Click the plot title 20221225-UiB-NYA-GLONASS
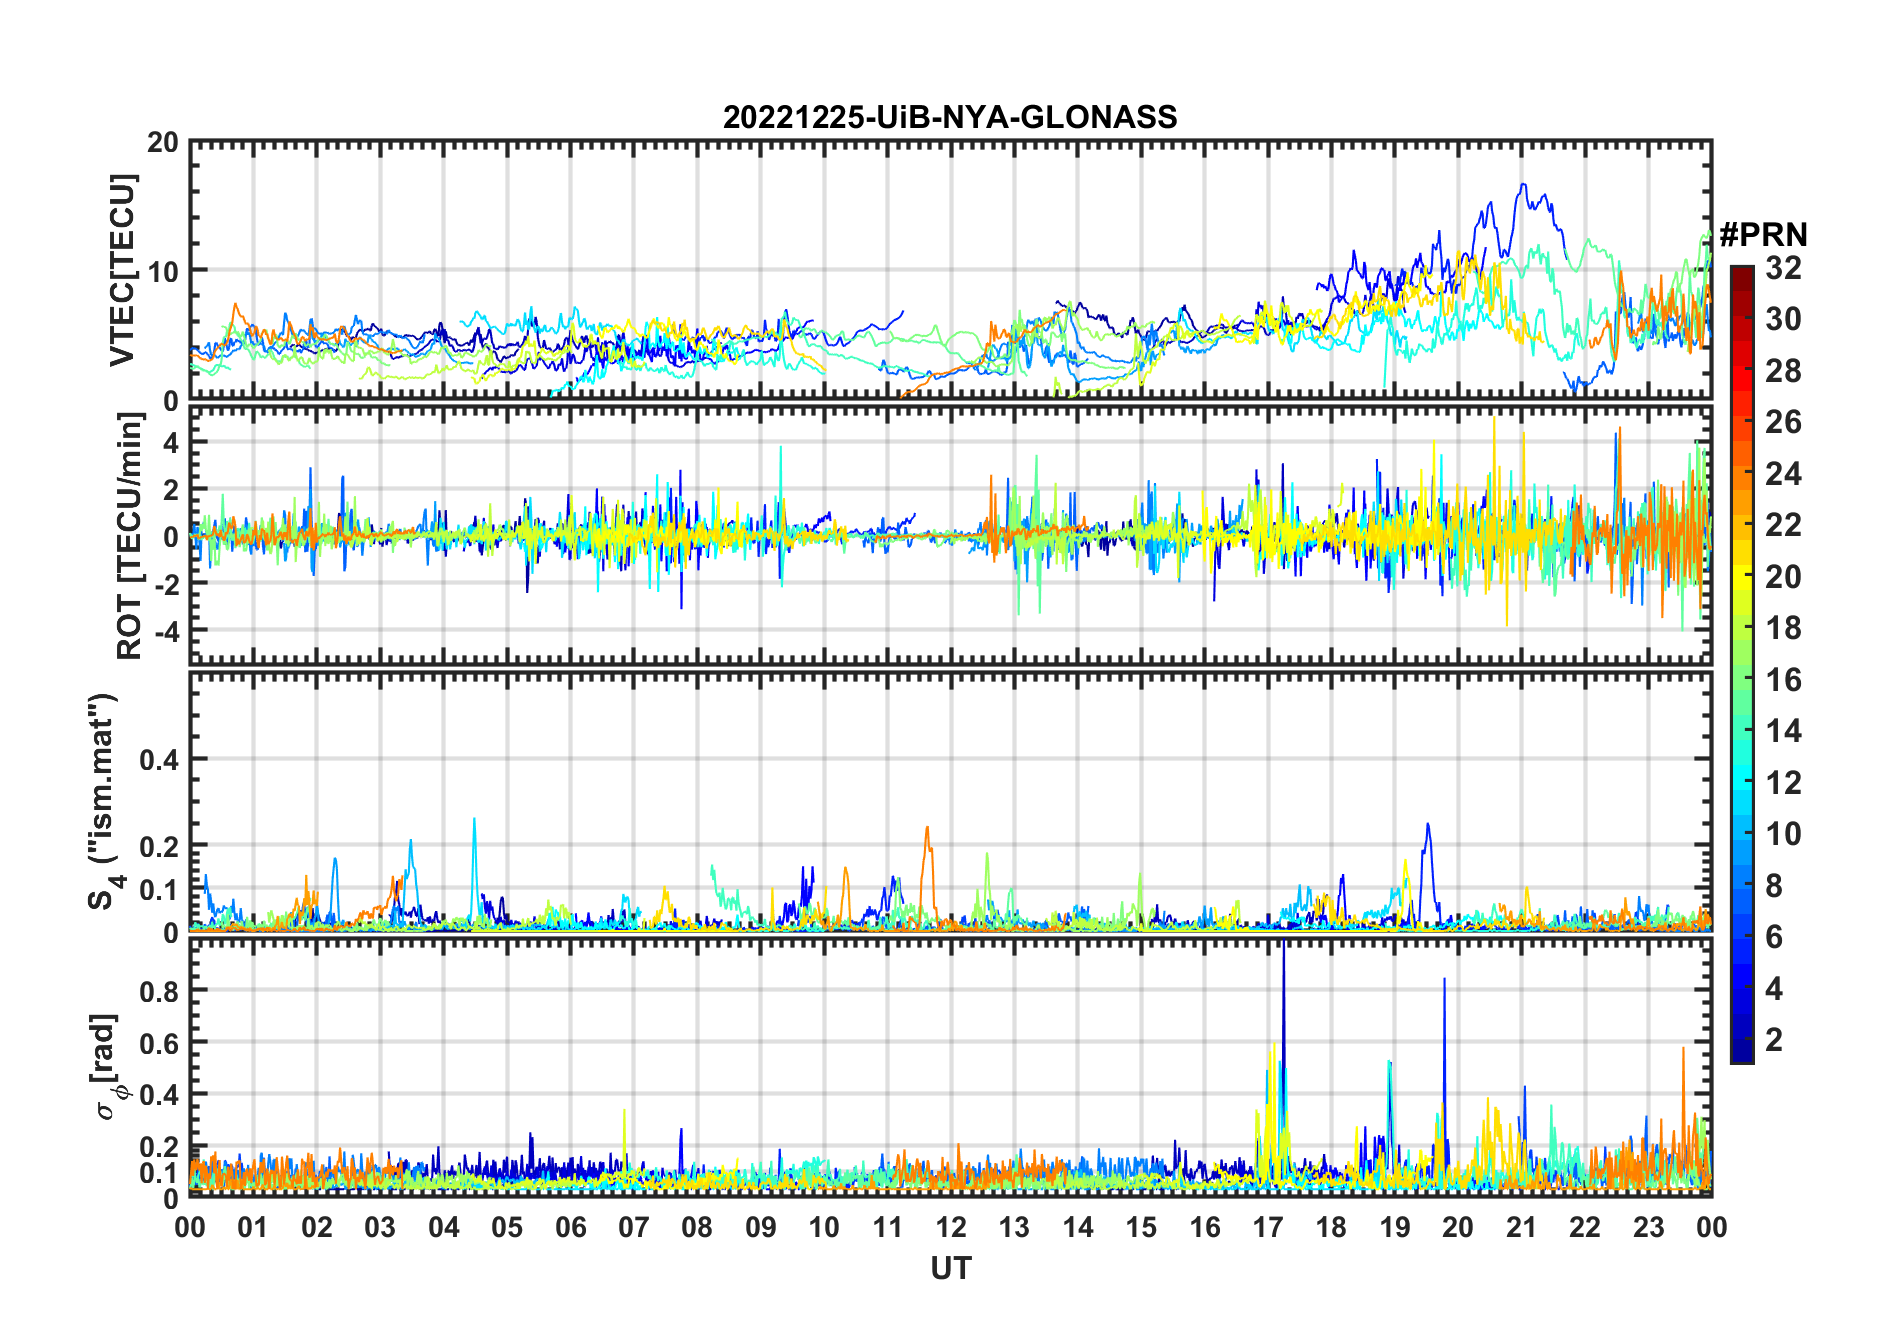Image resolution: width=1902 pixels, height=1330 pixels. pos(950,117)
